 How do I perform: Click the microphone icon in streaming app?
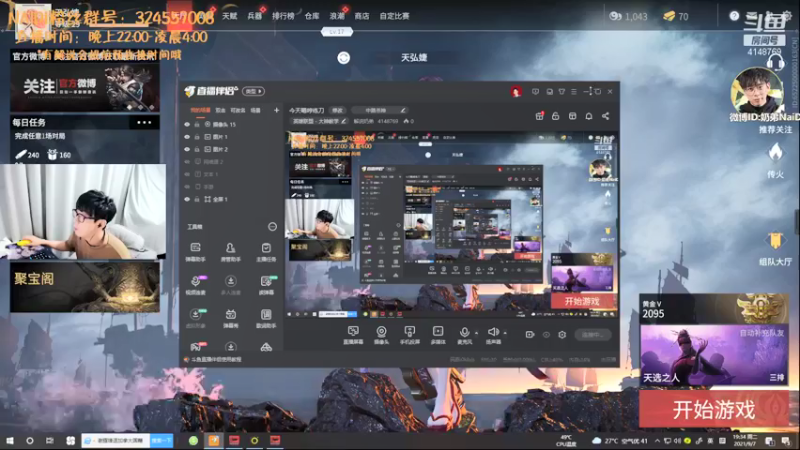[464, 333]
